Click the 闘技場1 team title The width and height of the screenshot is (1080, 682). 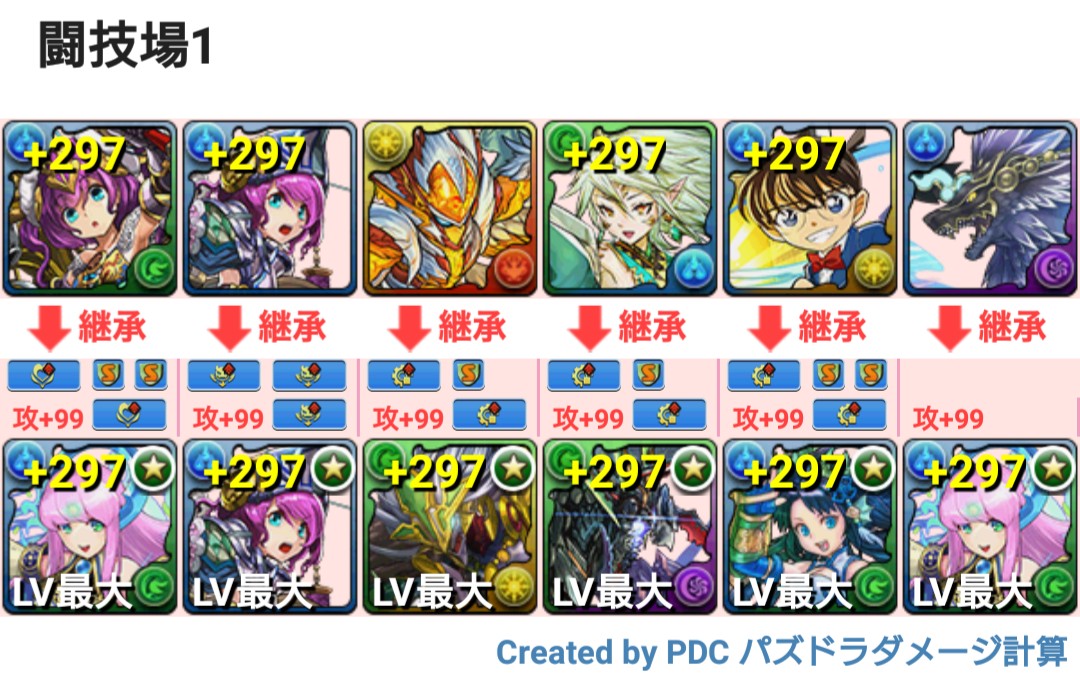point(125,45)
